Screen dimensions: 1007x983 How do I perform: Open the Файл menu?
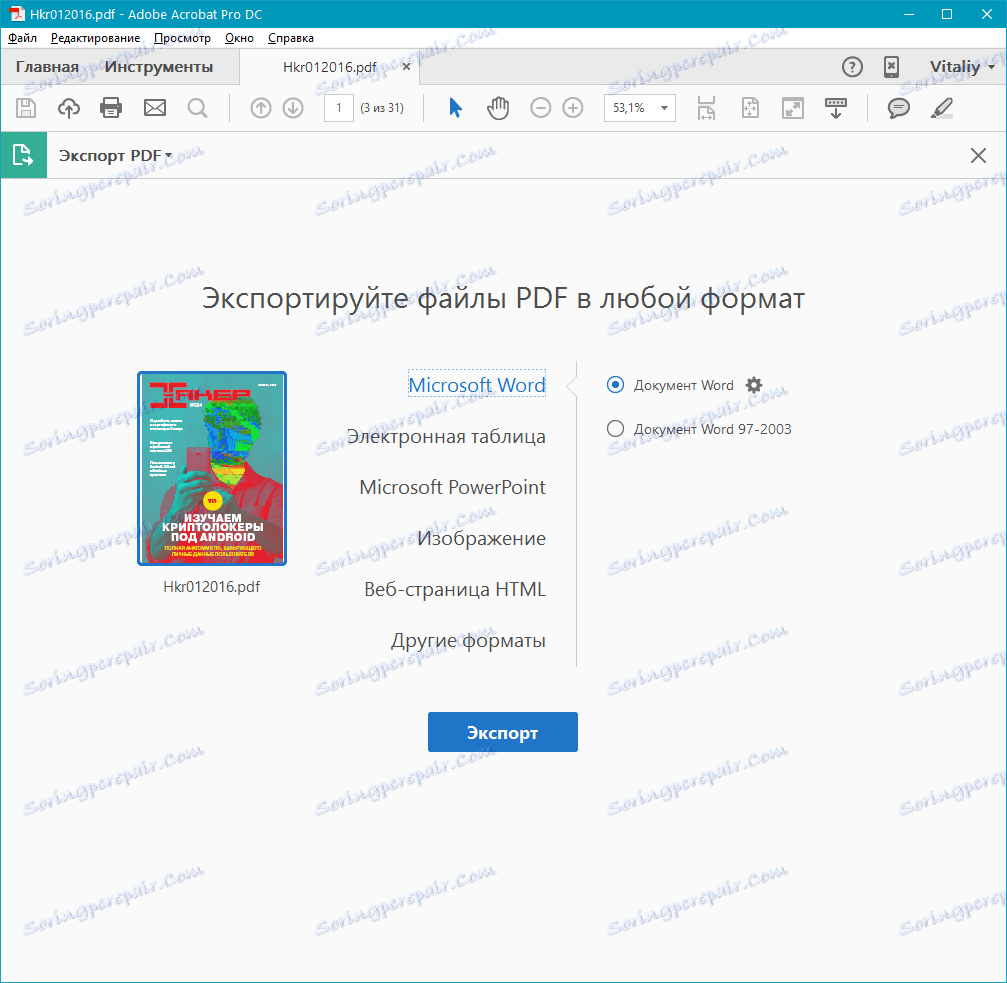(x=22, y=38)
